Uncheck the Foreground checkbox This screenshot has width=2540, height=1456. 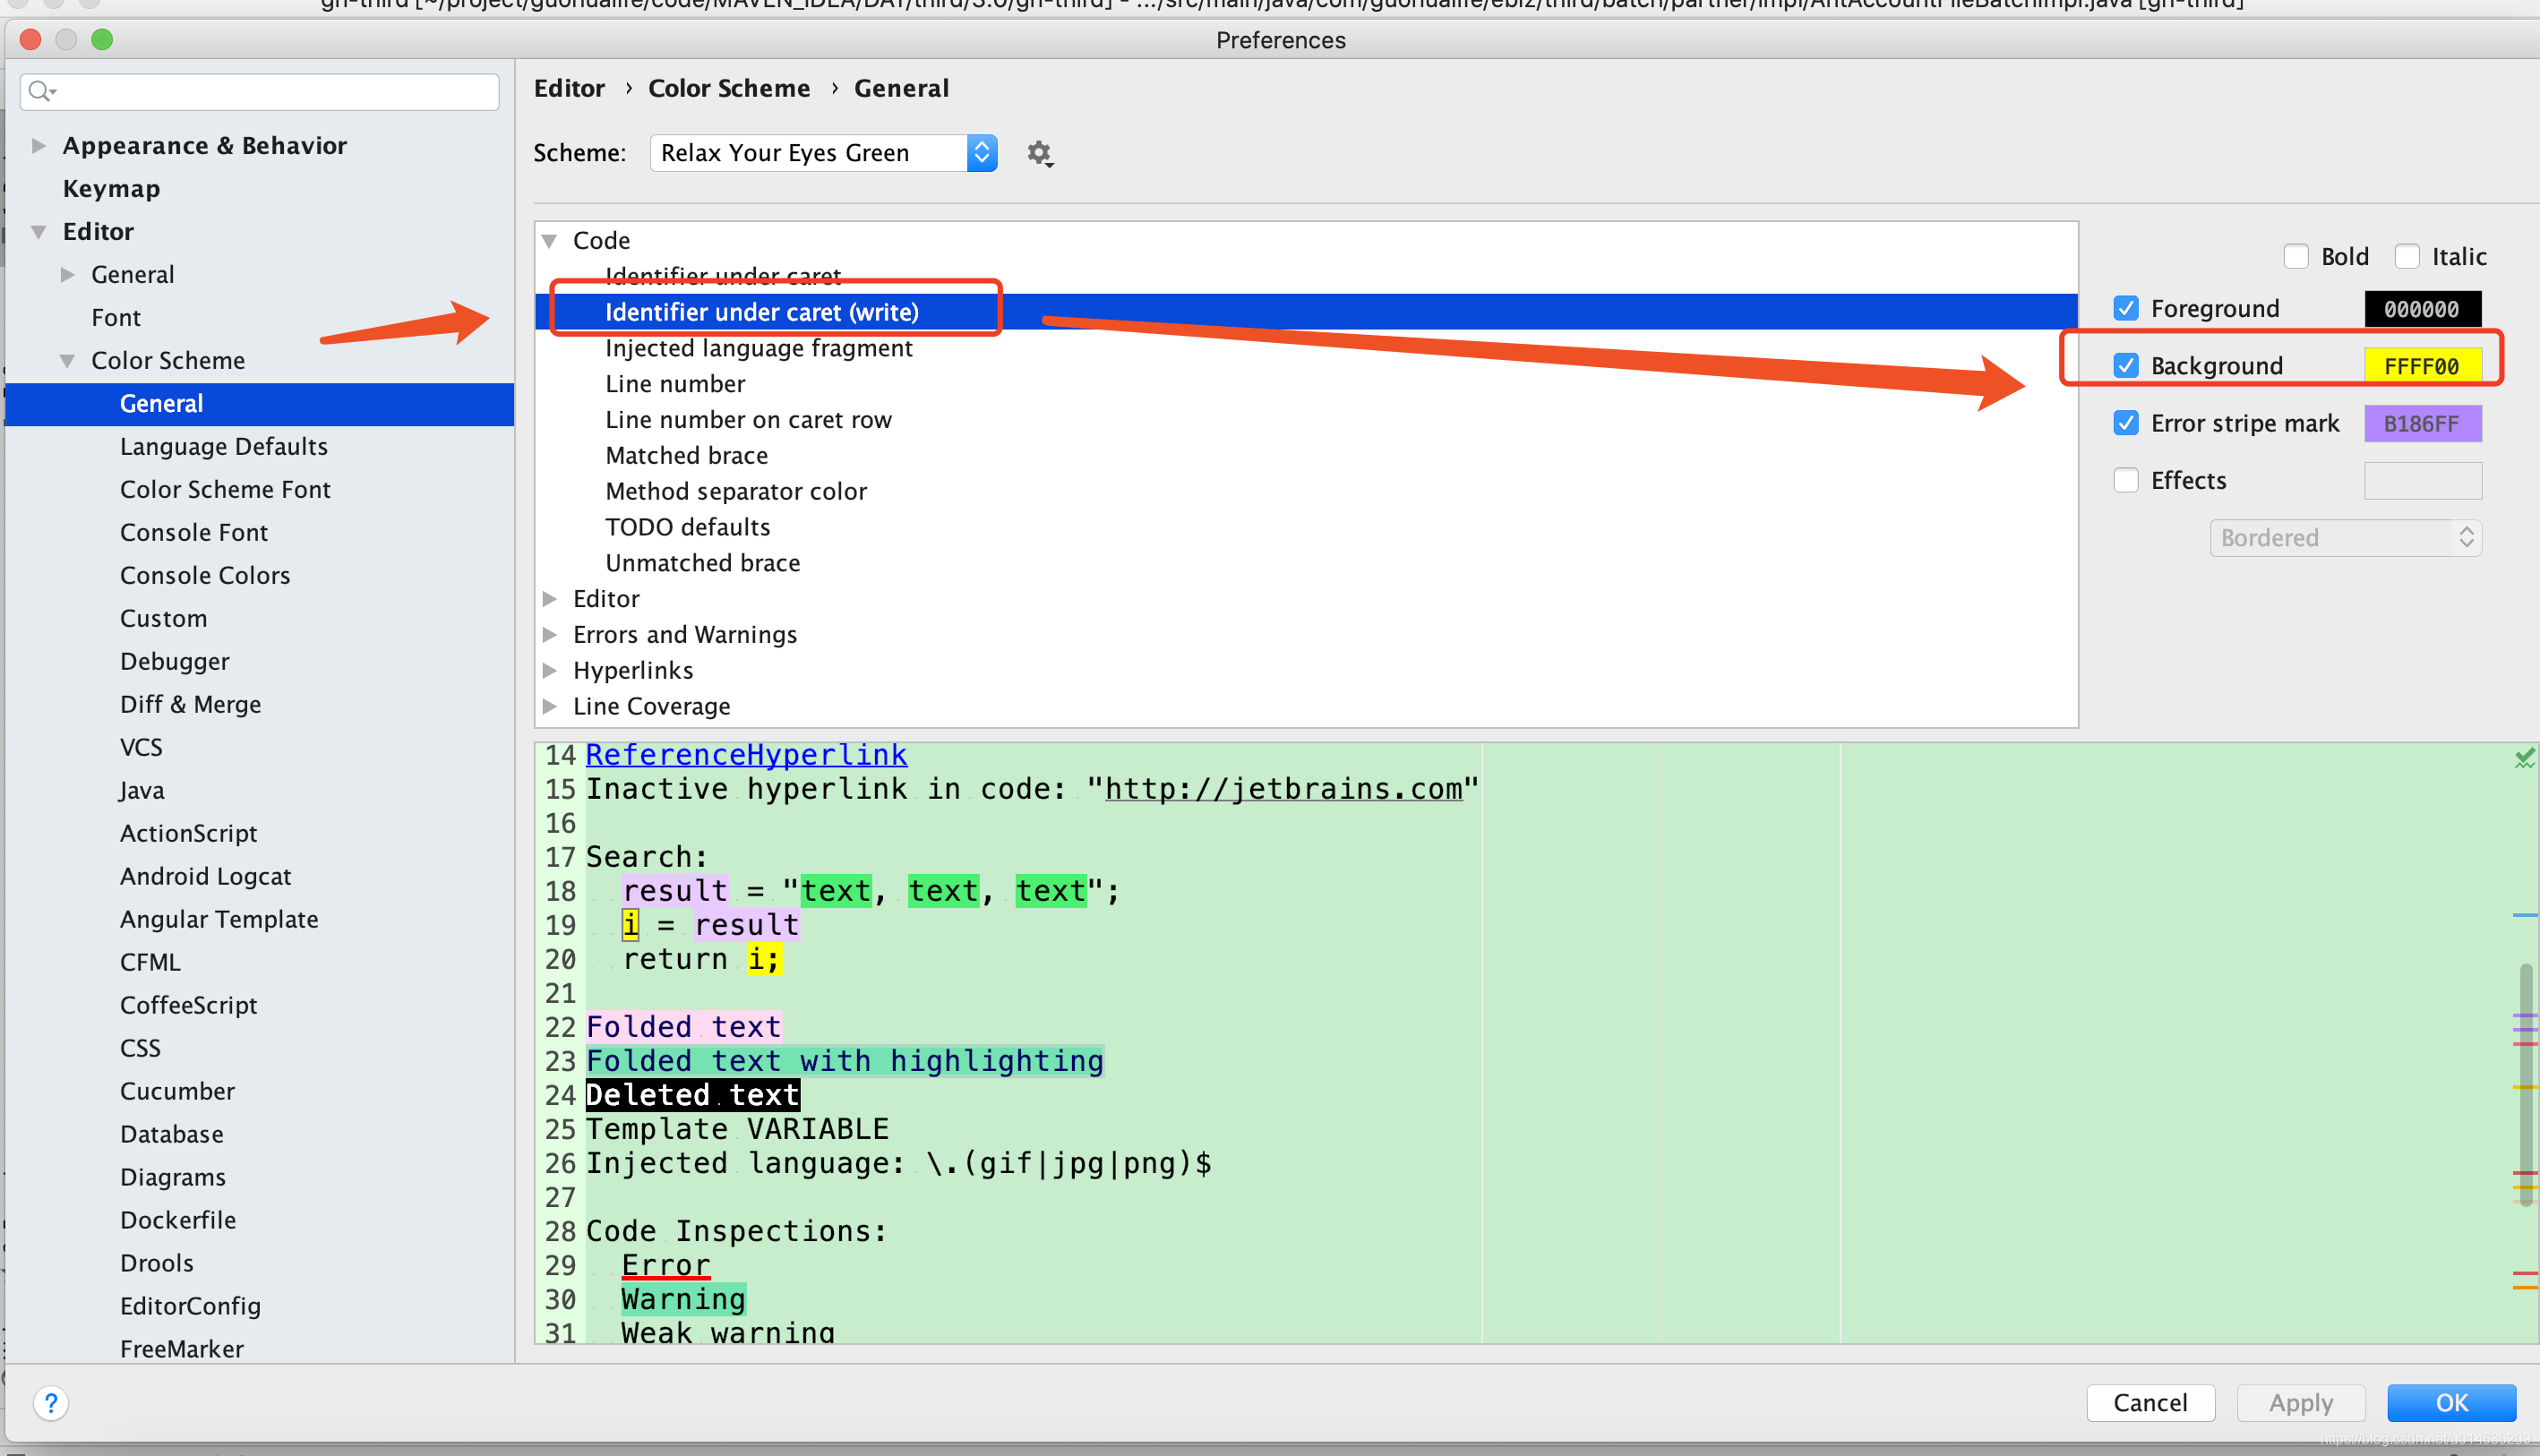(2126, 308)
